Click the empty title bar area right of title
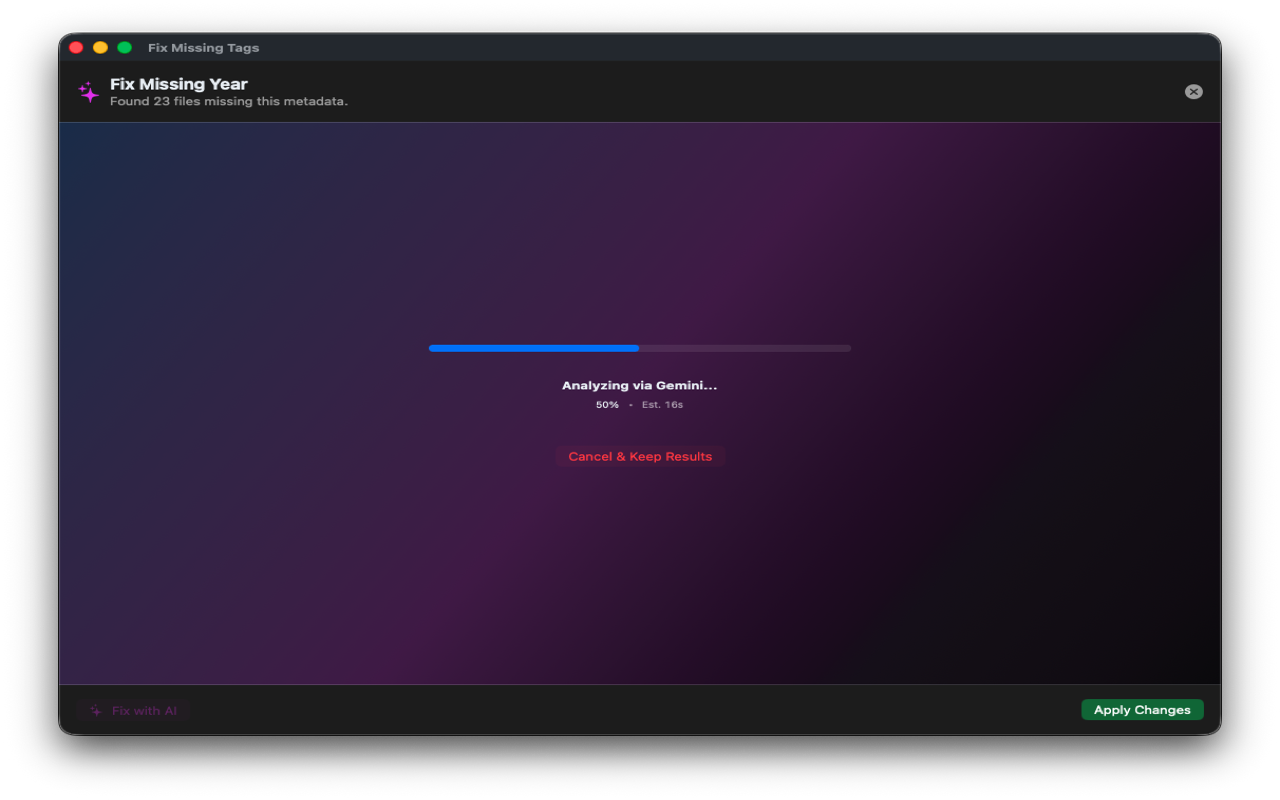1280x800 pixels. [700, 48]
